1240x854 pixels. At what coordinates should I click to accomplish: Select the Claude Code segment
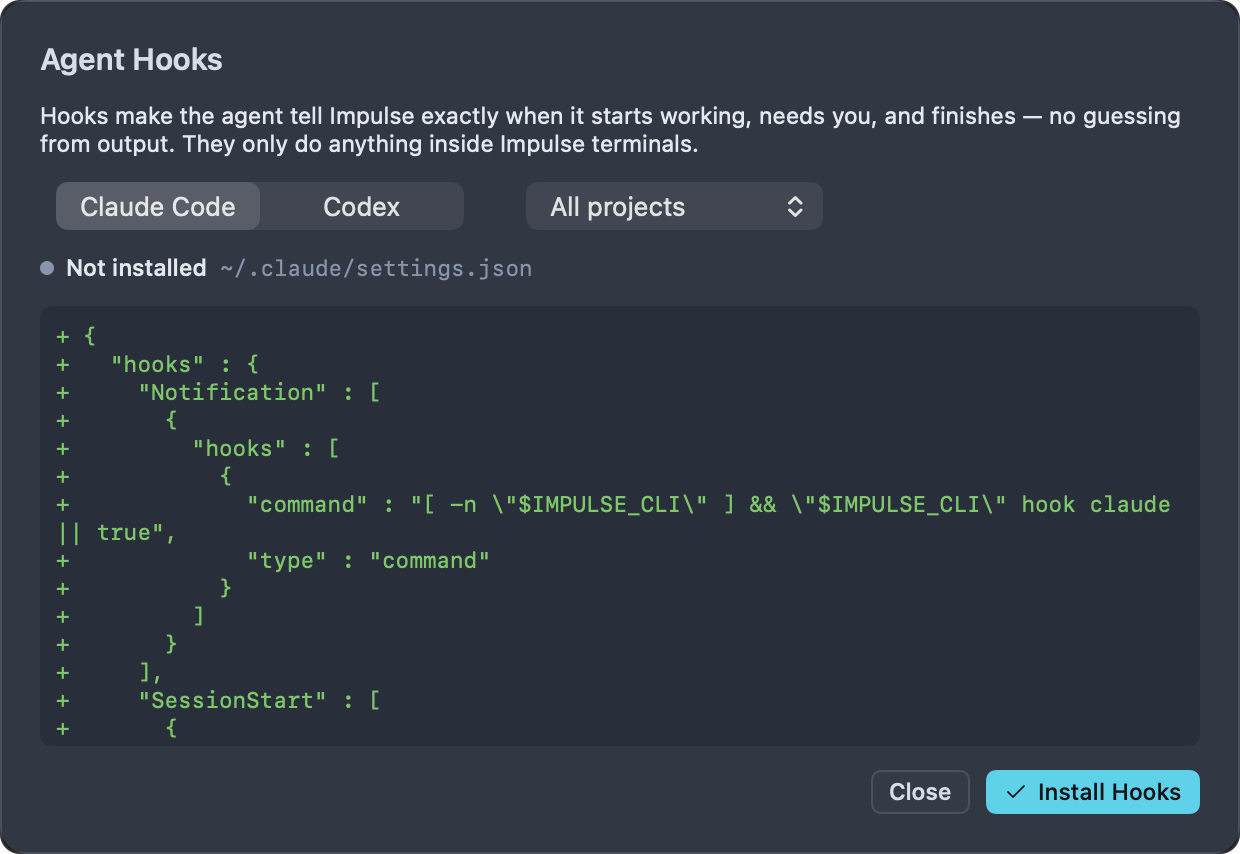tap(158, 207)
